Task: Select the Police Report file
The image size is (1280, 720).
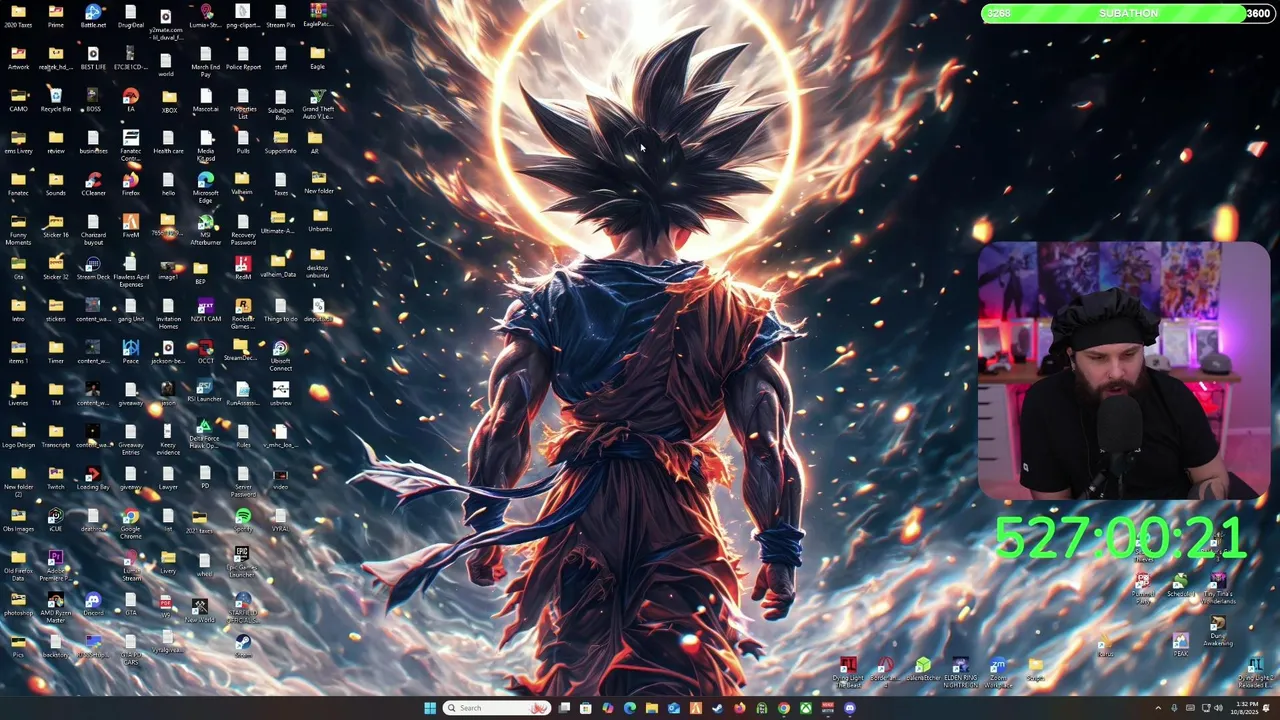Action: tap(243, 58)
